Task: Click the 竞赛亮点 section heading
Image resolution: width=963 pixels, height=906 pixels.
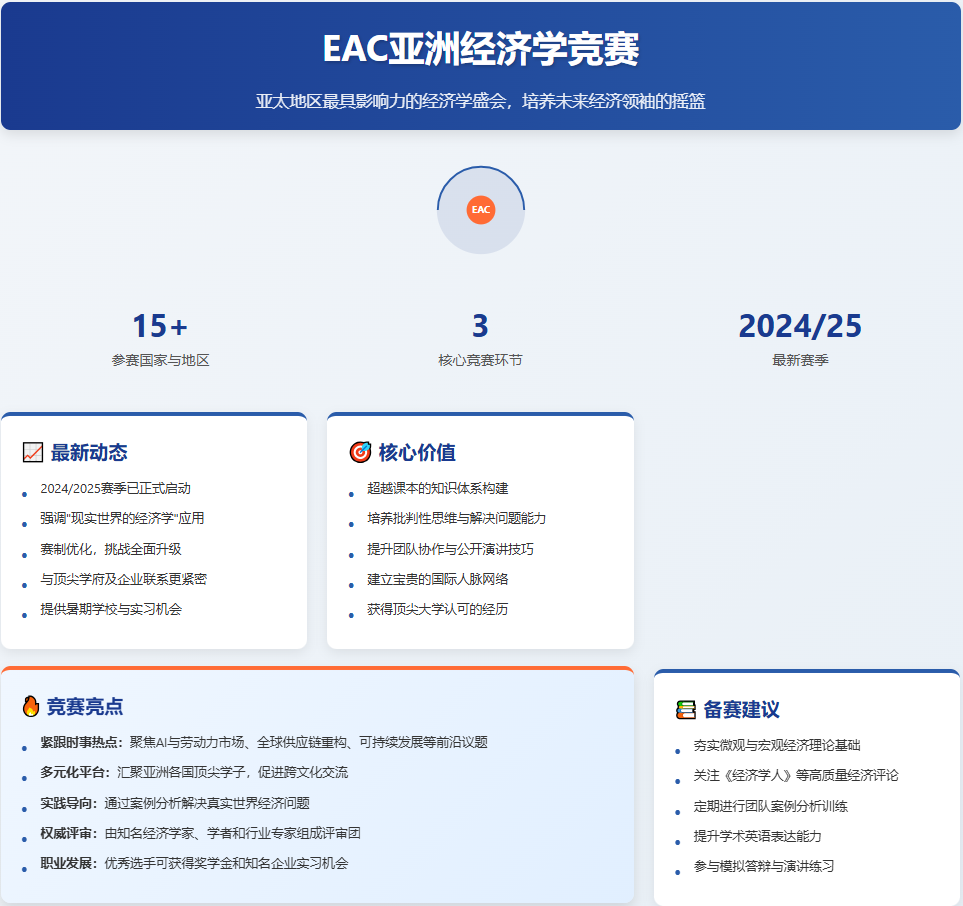Action: tap(85, 707)
